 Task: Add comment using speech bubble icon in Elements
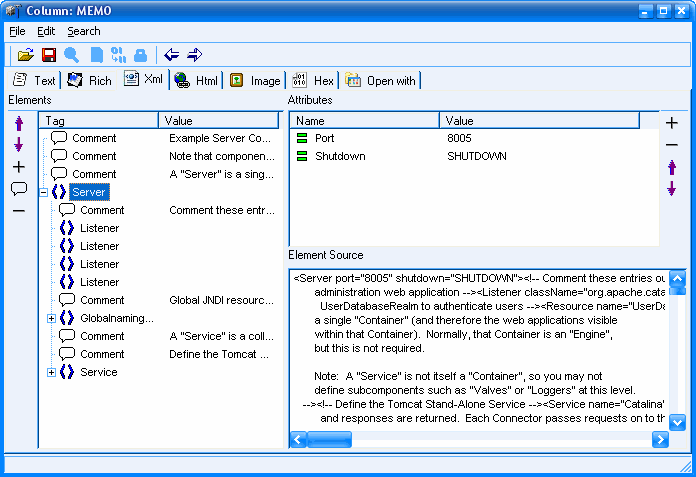(x=18, y=189)
